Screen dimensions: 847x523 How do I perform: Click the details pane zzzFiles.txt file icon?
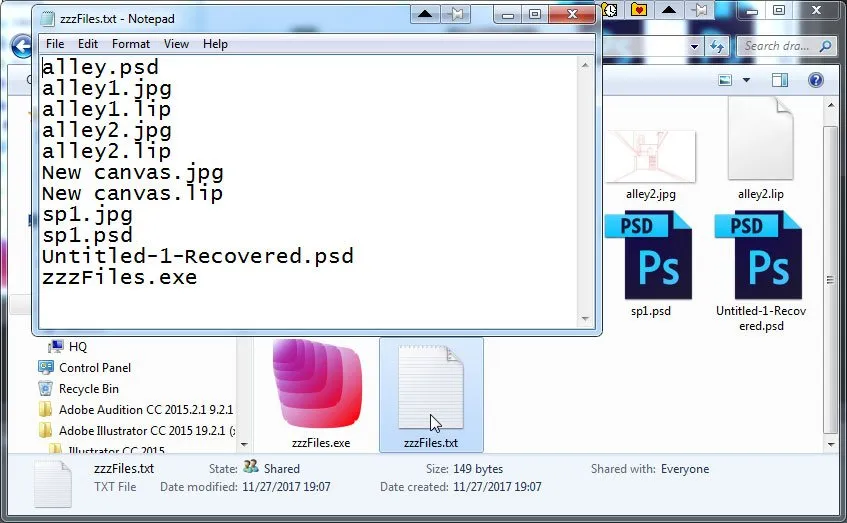coord(52,484)
